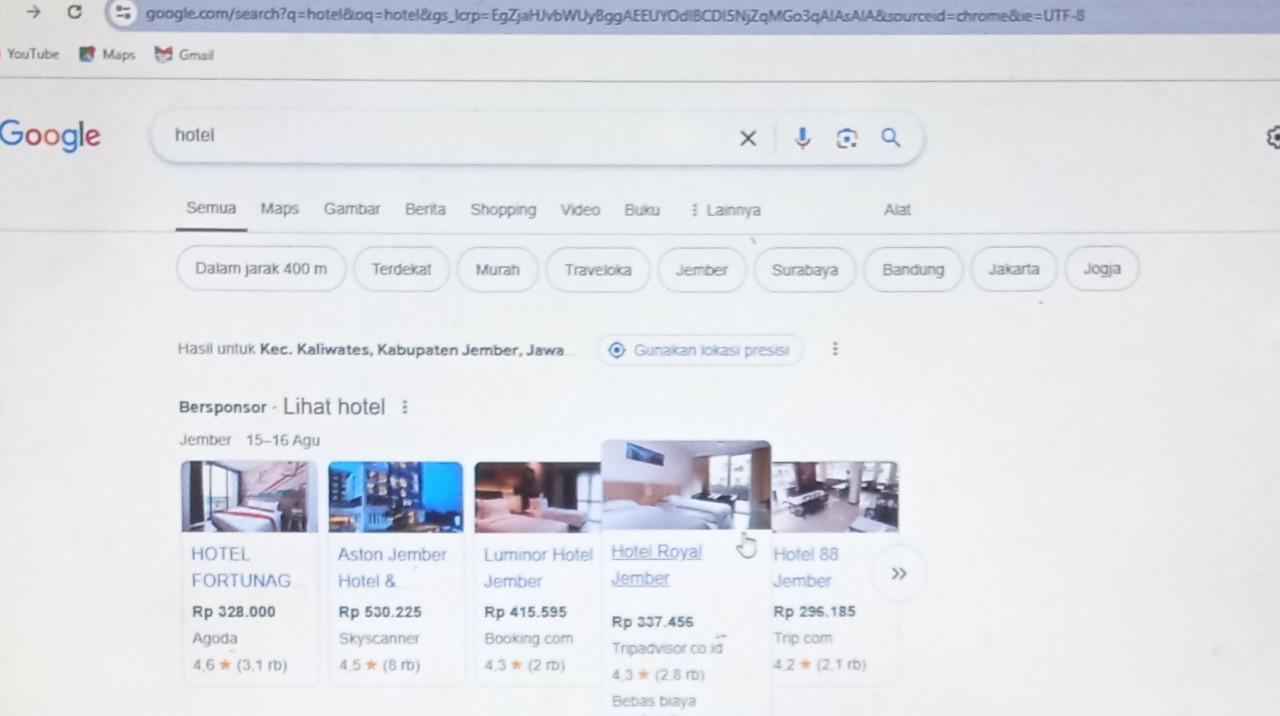The width and height of the screenshot is (1280, 716).
Task: Switch to the Shopping tab
Action: pos(503,209)
